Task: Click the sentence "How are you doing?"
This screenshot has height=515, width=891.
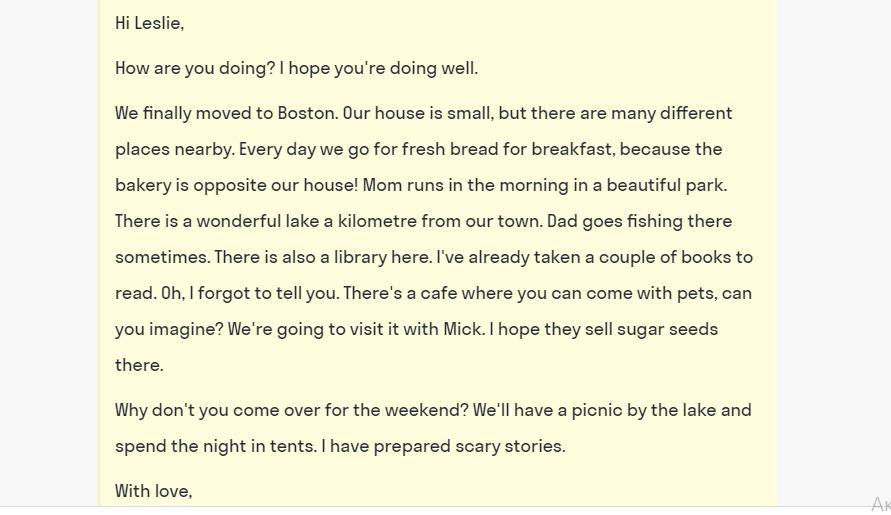Action: tap(195, 68)
